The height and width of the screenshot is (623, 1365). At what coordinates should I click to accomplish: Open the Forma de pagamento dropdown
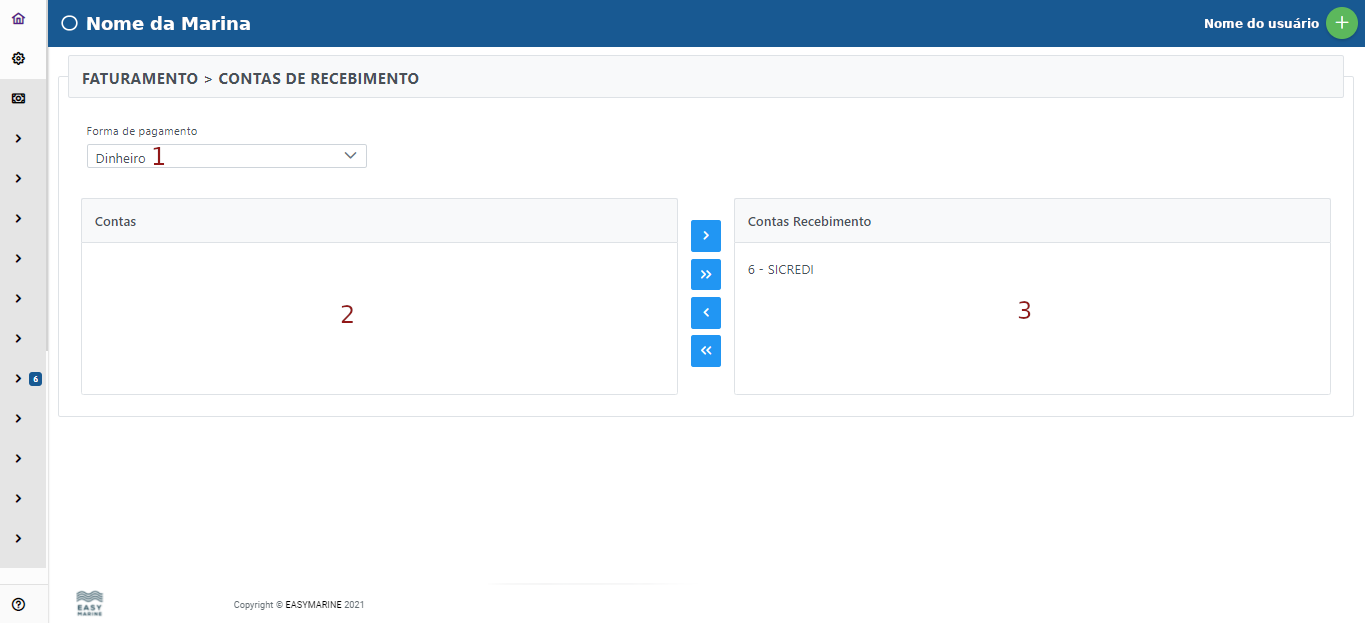[x=226, y=156]
